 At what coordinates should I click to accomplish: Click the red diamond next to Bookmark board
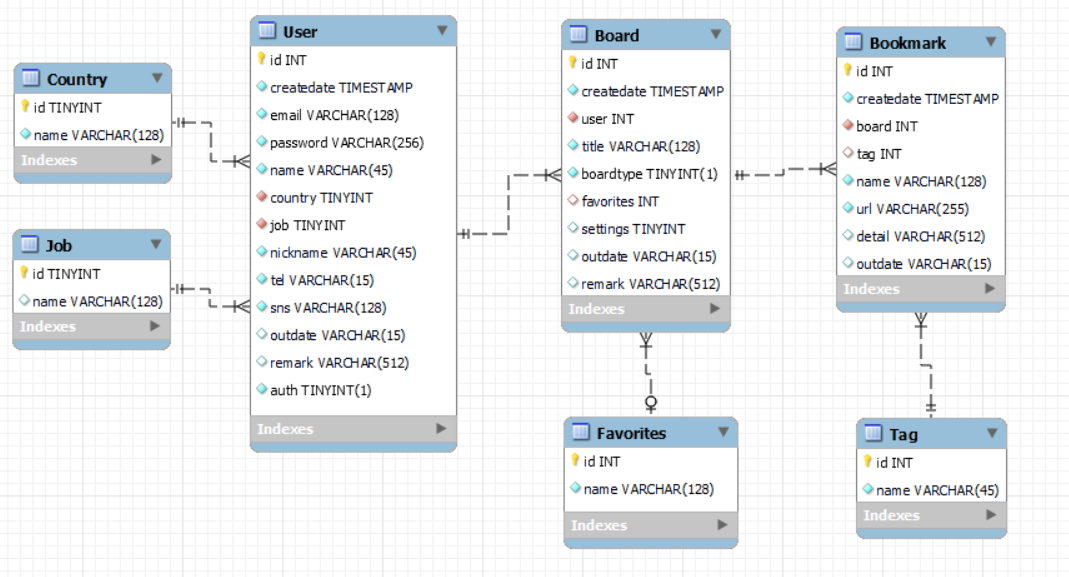(848, 125)
